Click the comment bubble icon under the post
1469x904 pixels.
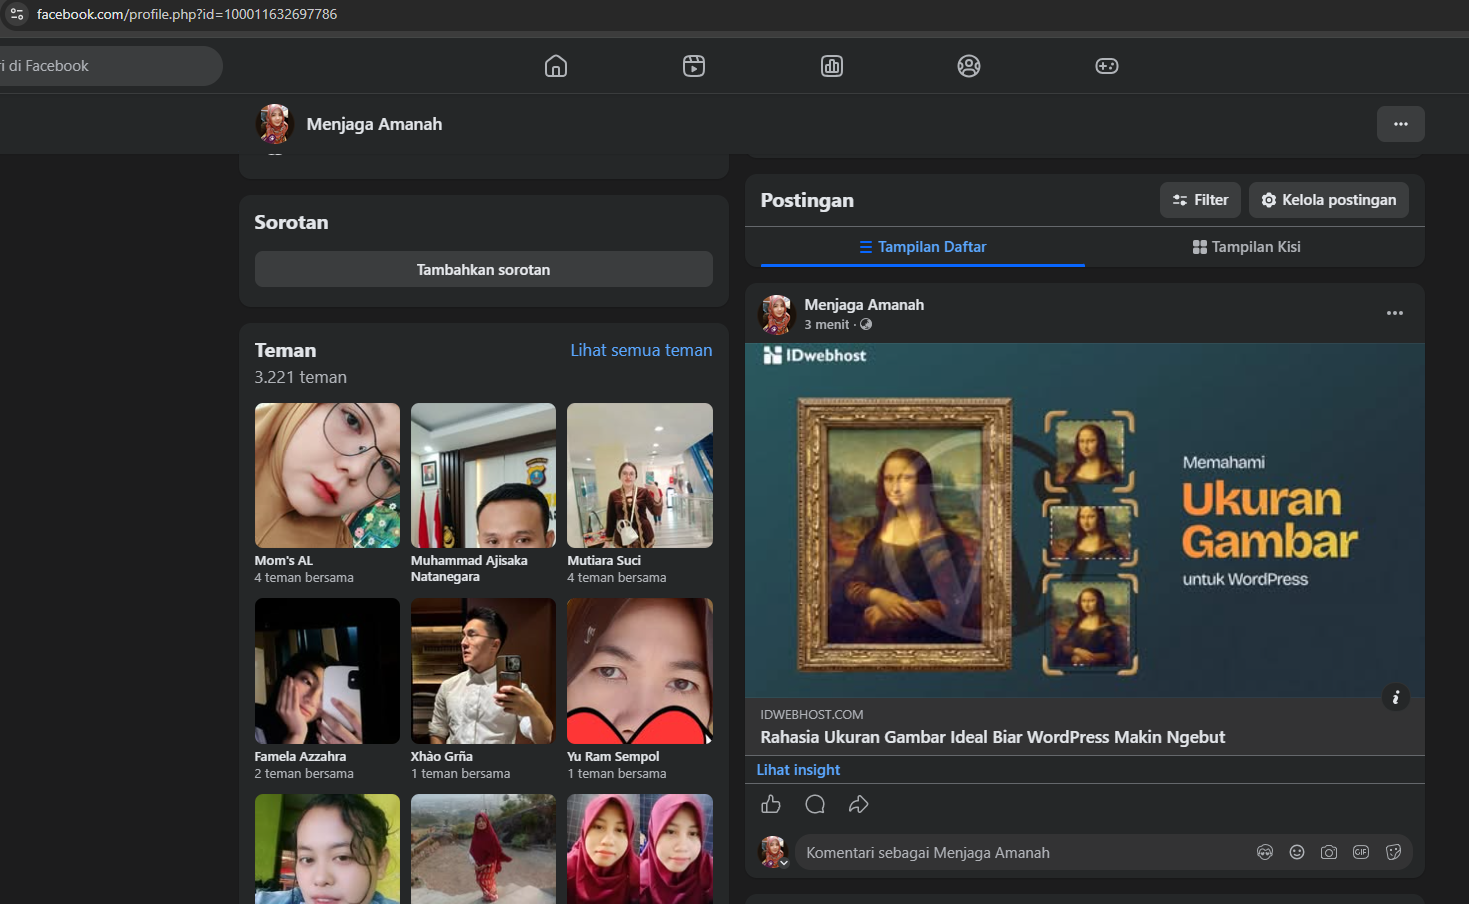(x=815, y=804)
